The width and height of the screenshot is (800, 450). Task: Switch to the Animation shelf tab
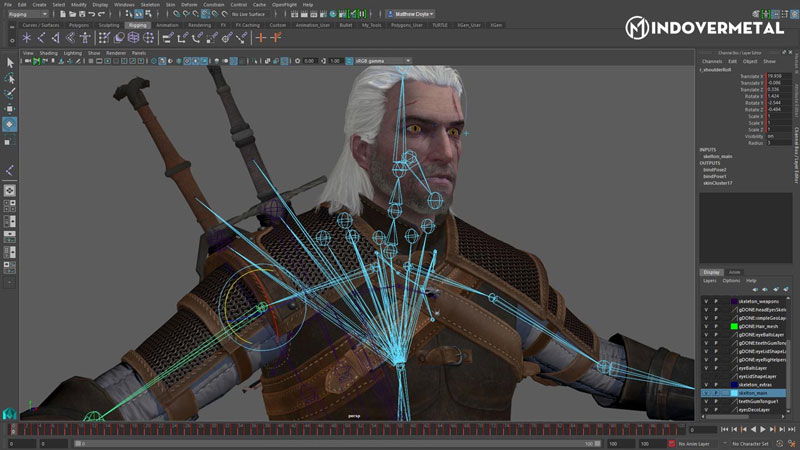167,25
